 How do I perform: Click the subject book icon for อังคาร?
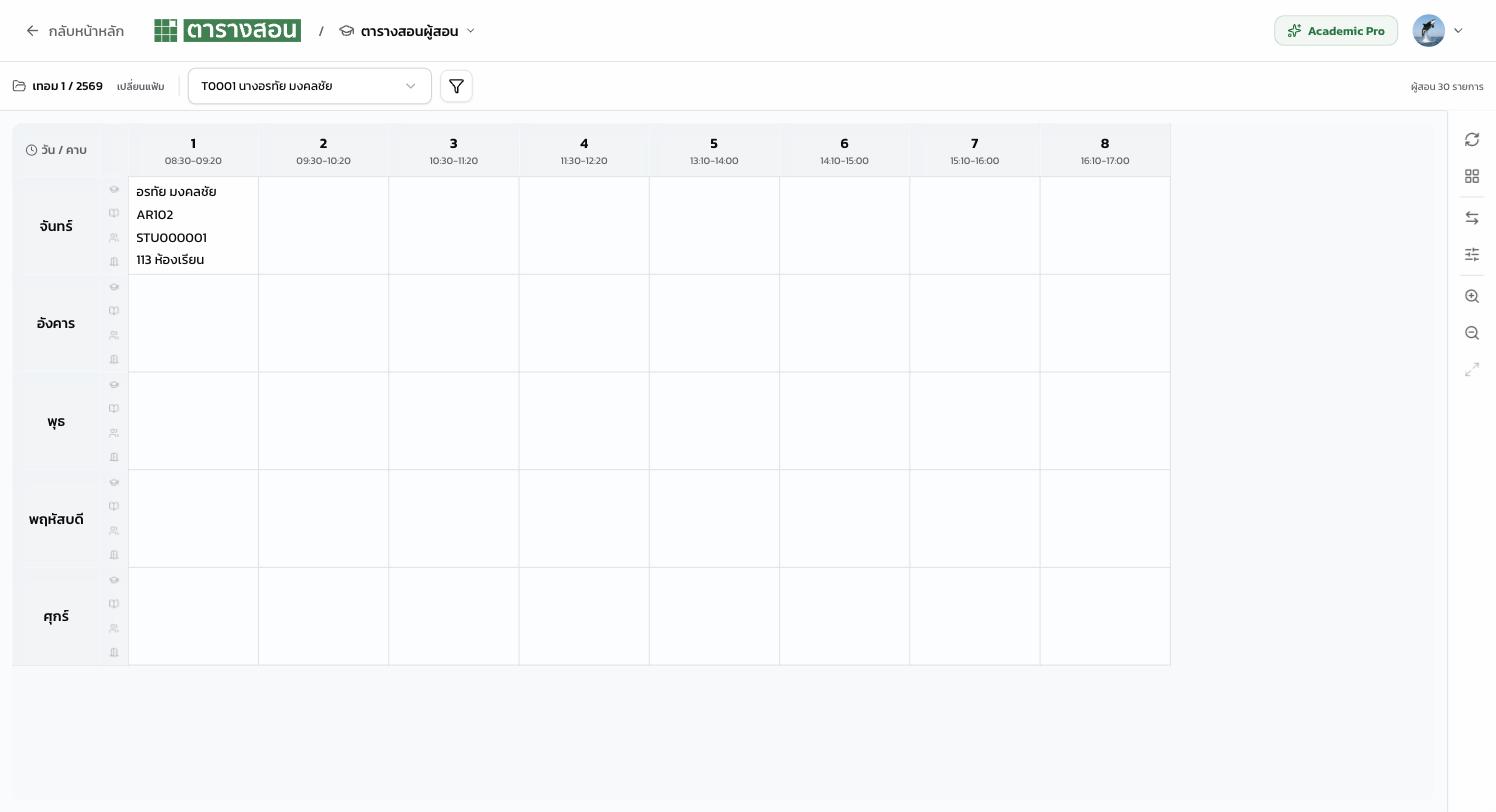click(x=114, y=311)
